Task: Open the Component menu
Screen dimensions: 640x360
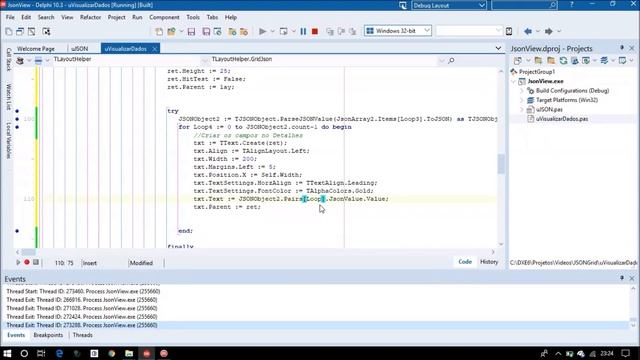Action: pos(164,17)
